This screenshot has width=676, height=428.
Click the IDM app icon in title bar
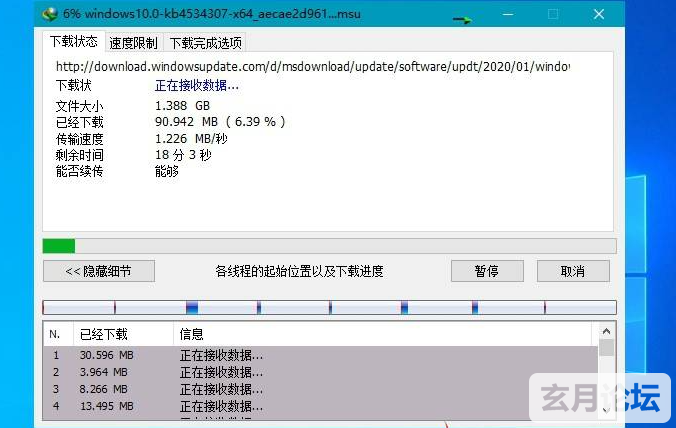(x=50, y=14)
